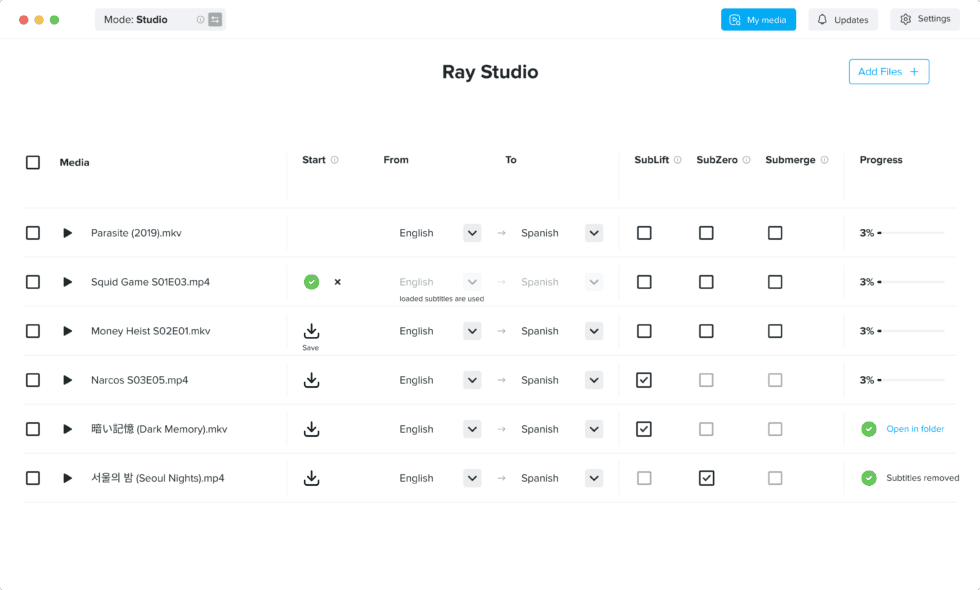
Task: Click Progress column header
Action: pos(881,160)
